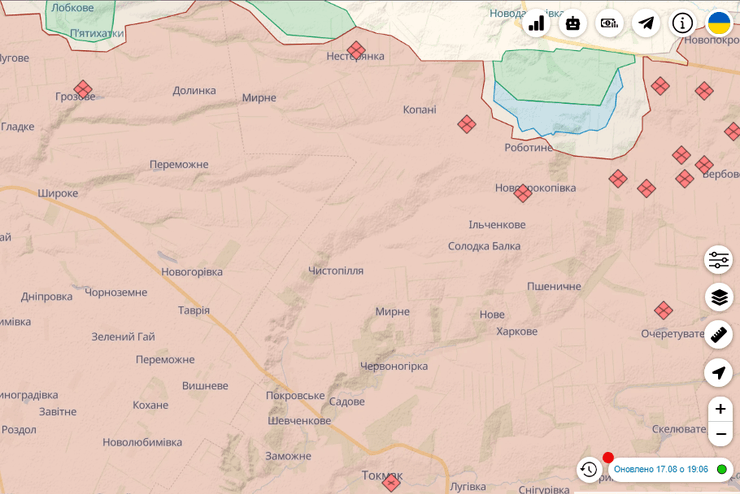This screenshot has width=740, height=494.
Task: Click the unit marker near Грозове
Action: pos(83,89)
